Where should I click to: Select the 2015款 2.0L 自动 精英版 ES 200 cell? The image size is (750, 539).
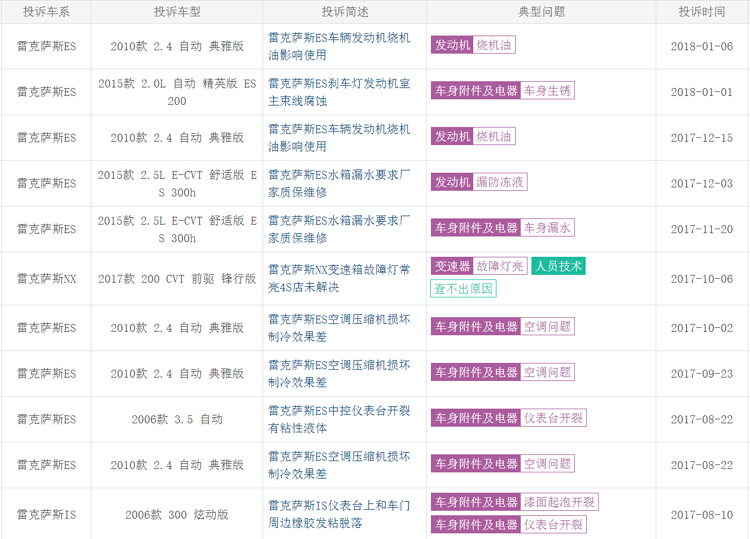tap(177, 92)
